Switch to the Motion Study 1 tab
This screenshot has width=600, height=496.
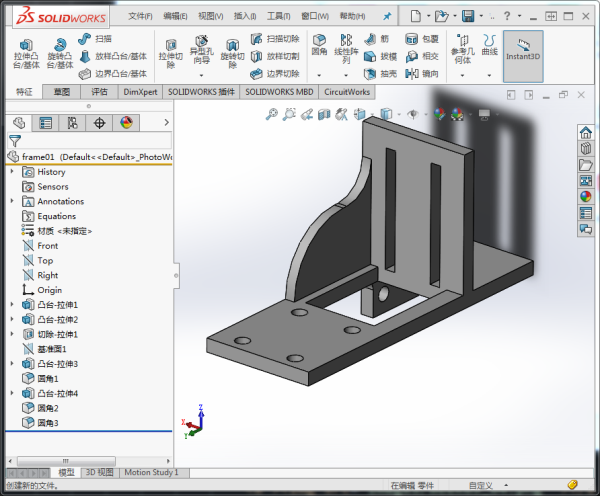coord(151,472)
